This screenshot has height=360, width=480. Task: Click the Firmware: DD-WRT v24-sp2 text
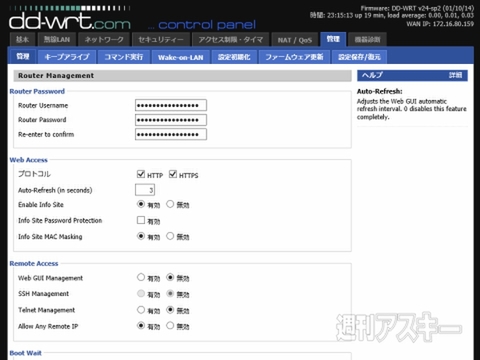(x=417, y=8)
